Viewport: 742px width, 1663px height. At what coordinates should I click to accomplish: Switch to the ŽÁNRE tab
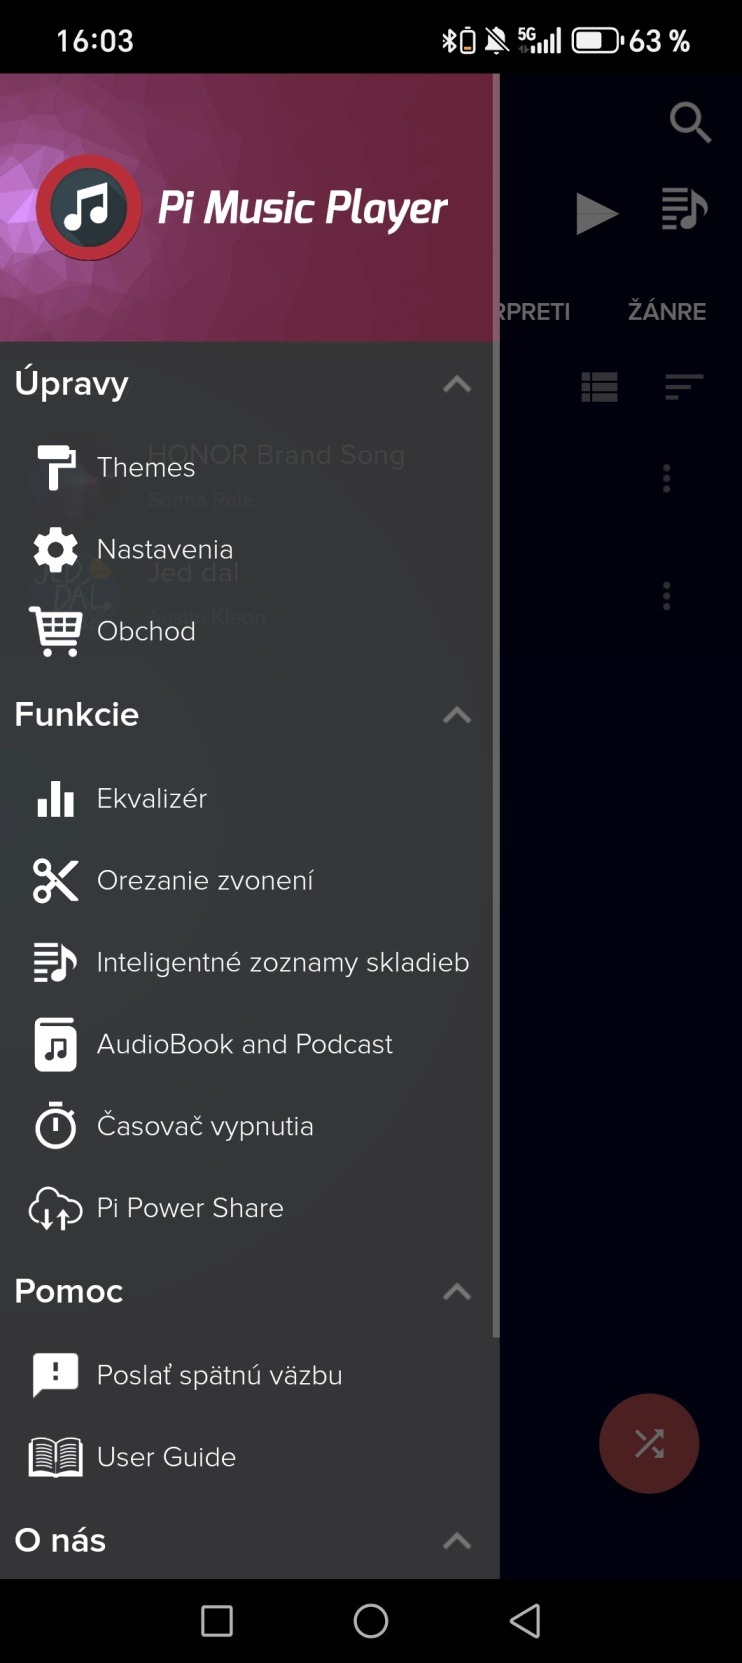pyautogui.click(x=666, y=312)
